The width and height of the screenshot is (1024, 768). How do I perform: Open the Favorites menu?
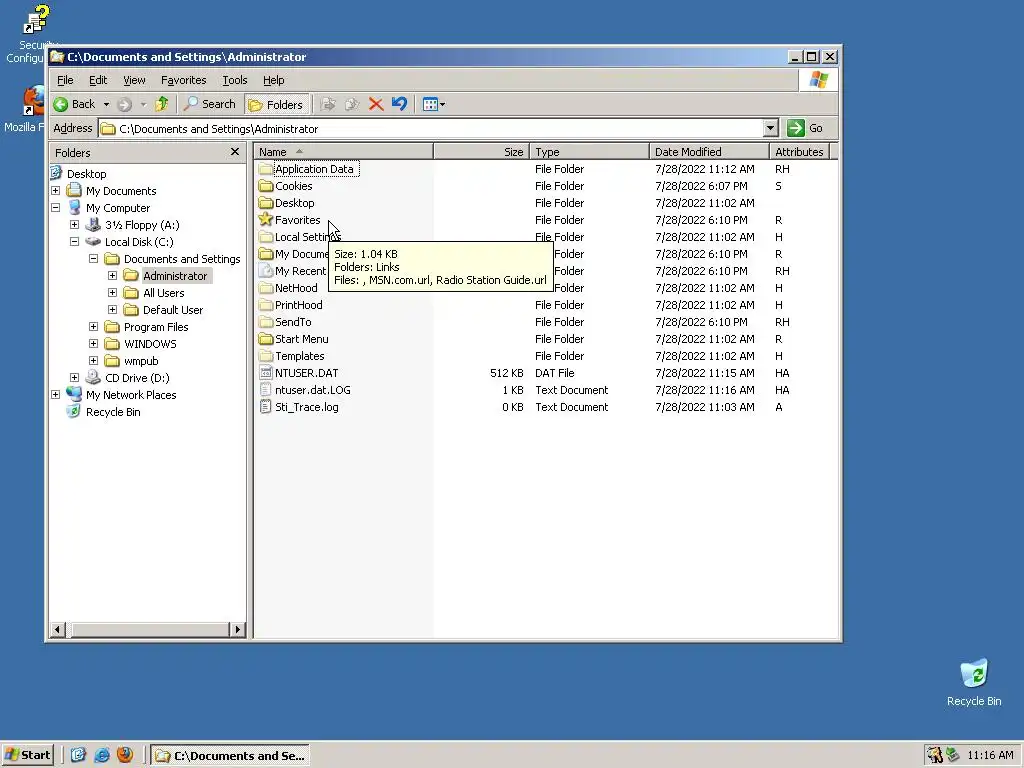click(184, 80)
